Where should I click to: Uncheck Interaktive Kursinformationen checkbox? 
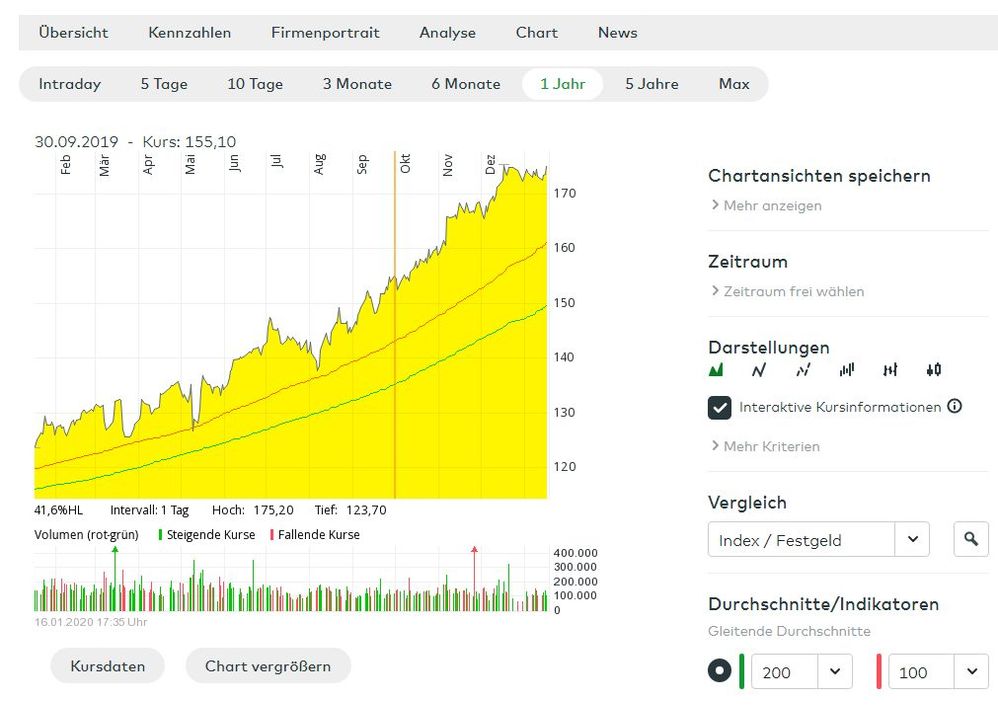[x=719, y=407]
